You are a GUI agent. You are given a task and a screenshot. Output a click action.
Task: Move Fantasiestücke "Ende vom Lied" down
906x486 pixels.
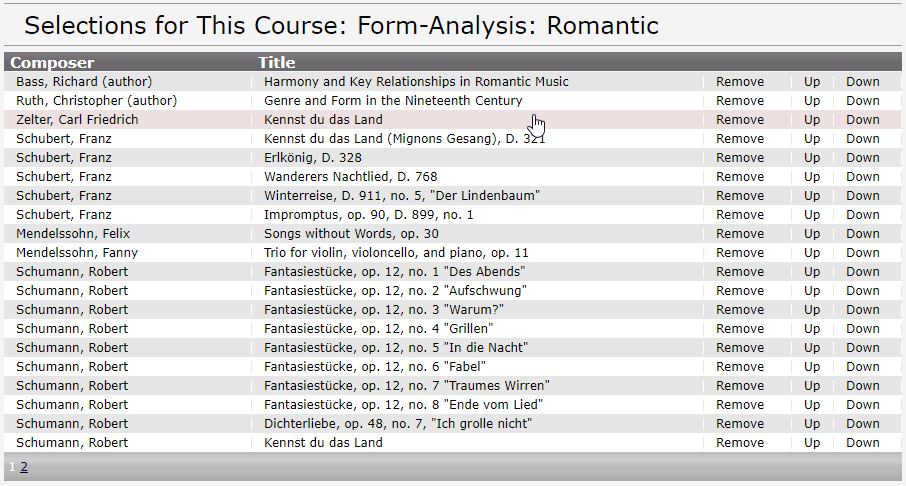863,405
